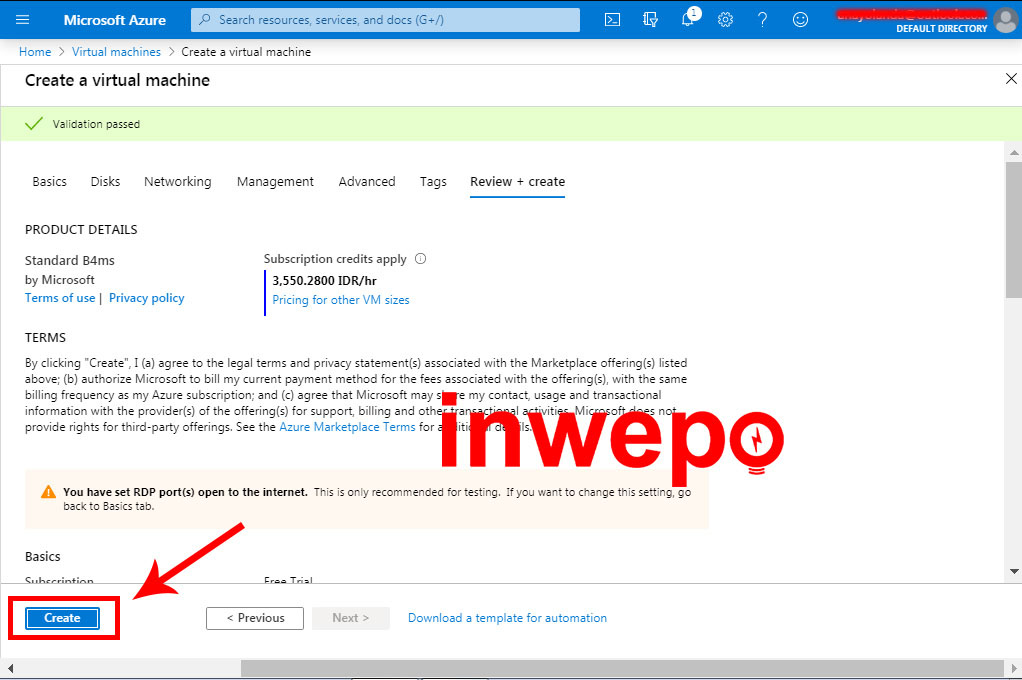Click the RDP port warning message
Image resolution: width=1022 pixels, height=680 pixels.
tap(366, 499)
